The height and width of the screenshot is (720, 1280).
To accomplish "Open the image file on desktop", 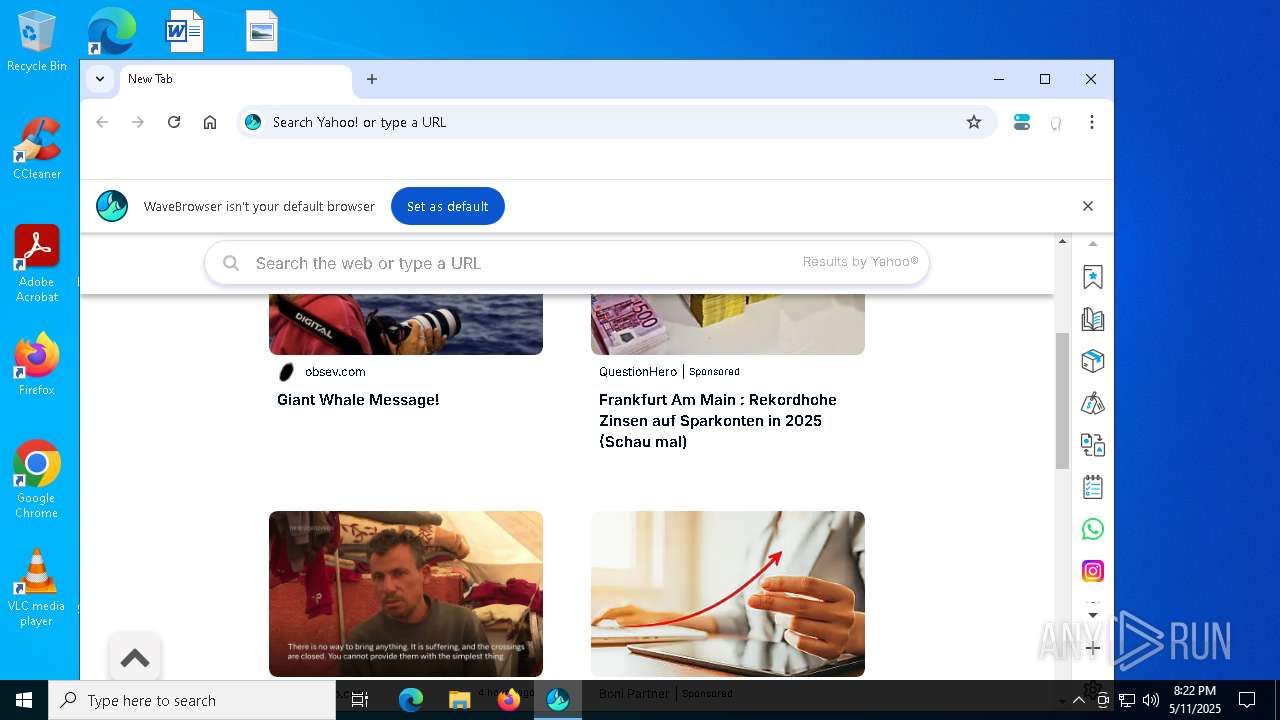I will [262, 31].
